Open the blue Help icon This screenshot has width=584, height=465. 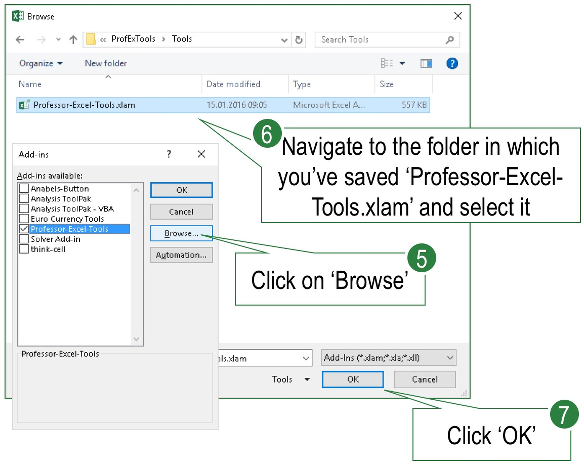452,63
